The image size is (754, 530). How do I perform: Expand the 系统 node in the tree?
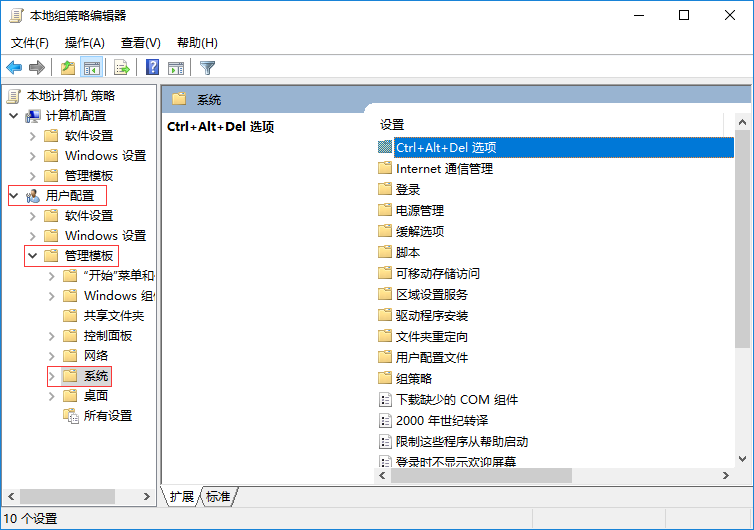pos(52,376)
